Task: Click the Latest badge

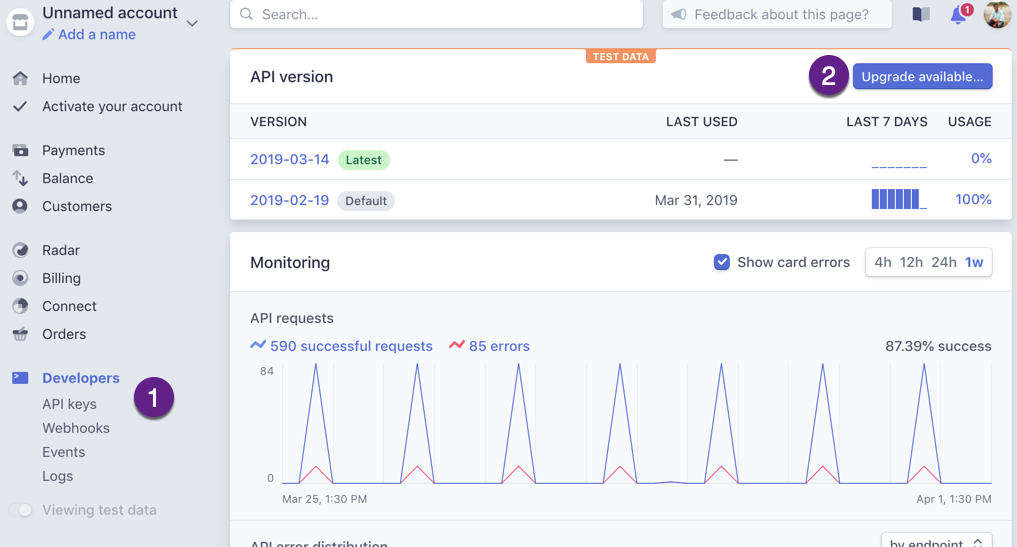Action: 363,160
